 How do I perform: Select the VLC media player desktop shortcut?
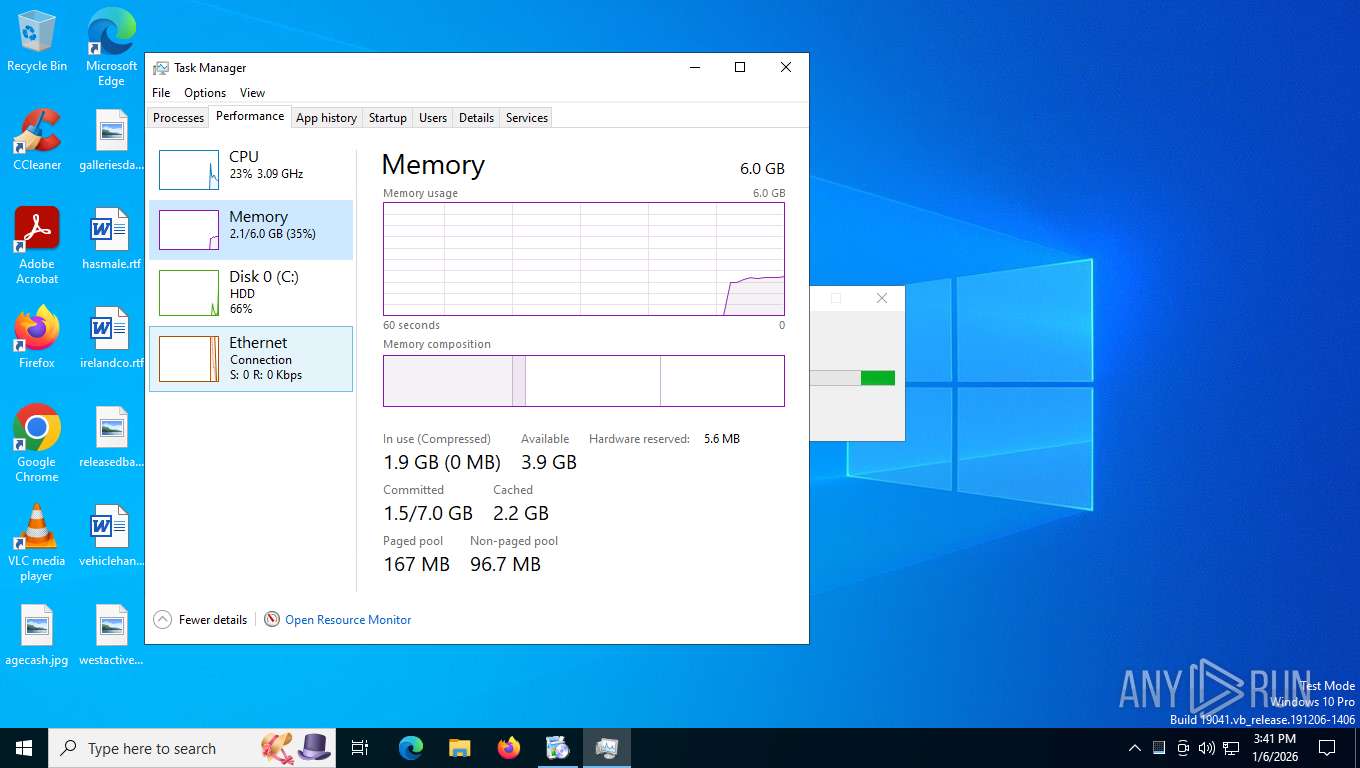point(37,543)
